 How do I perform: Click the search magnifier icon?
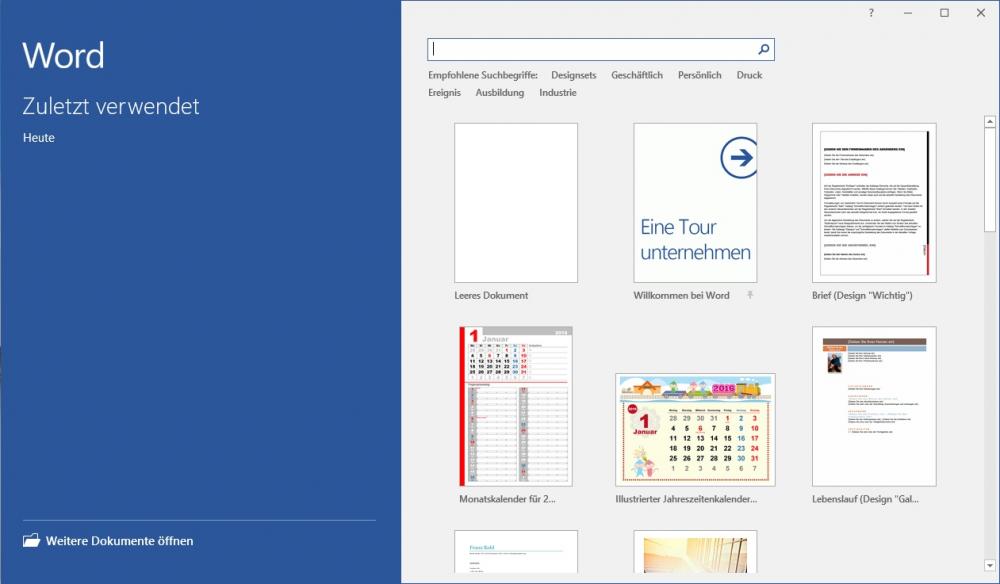763,49
